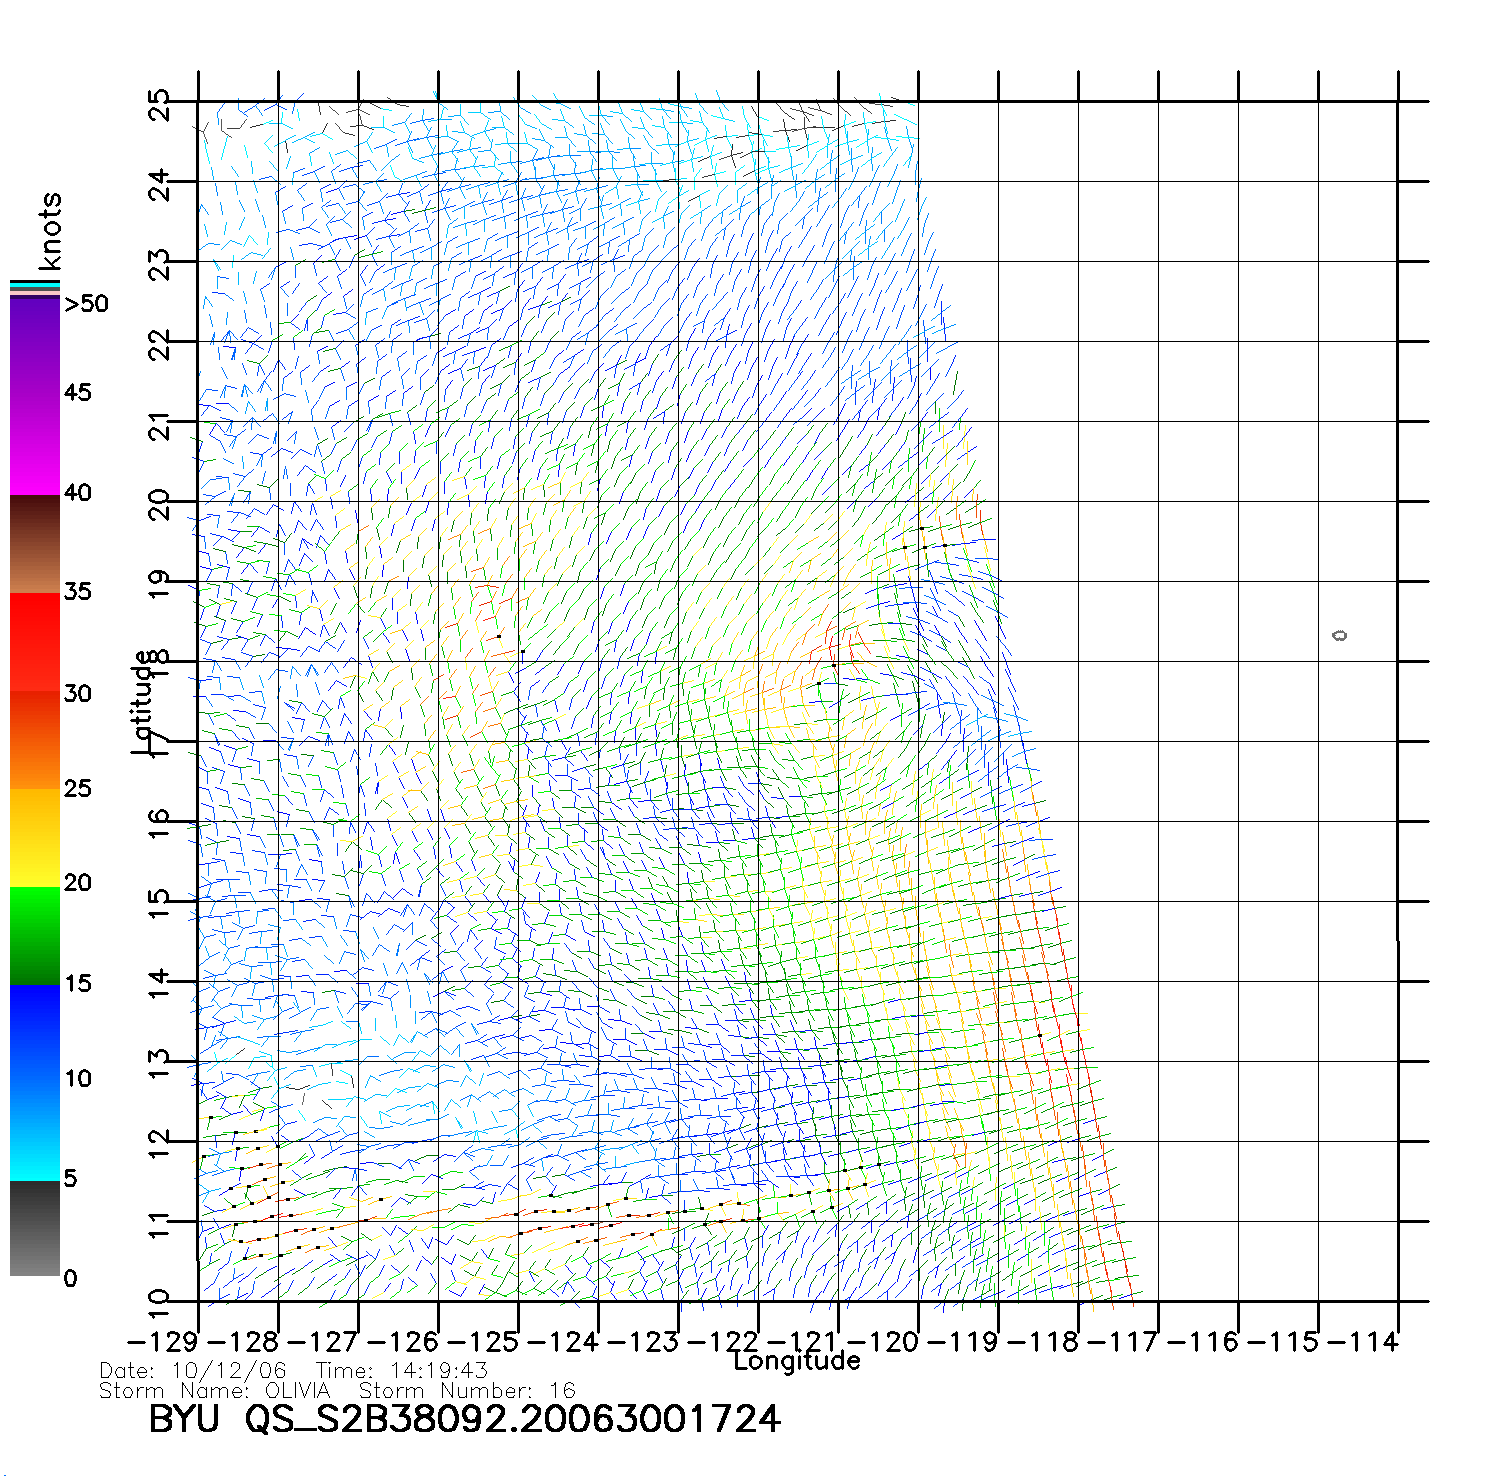
Task: Click the purple segment of the wind-speed color bar
Action: pyautogui.click(x=34, y=345)
